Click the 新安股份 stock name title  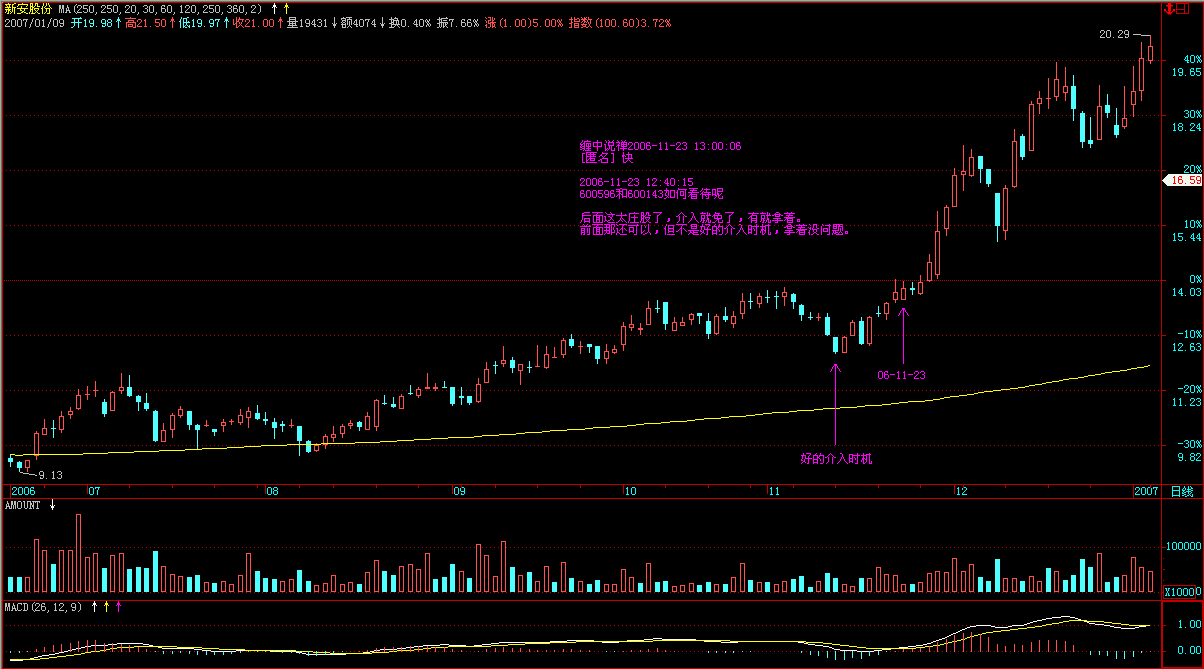point(28,8)
